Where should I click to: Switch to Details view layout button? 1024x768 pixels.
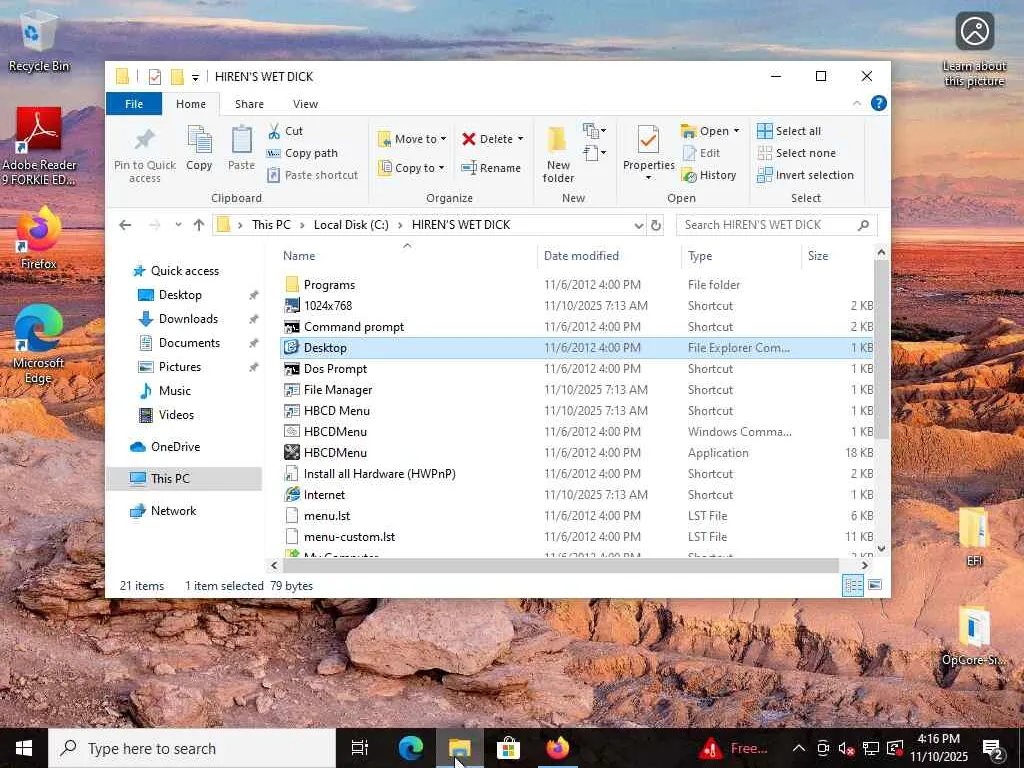853,585
